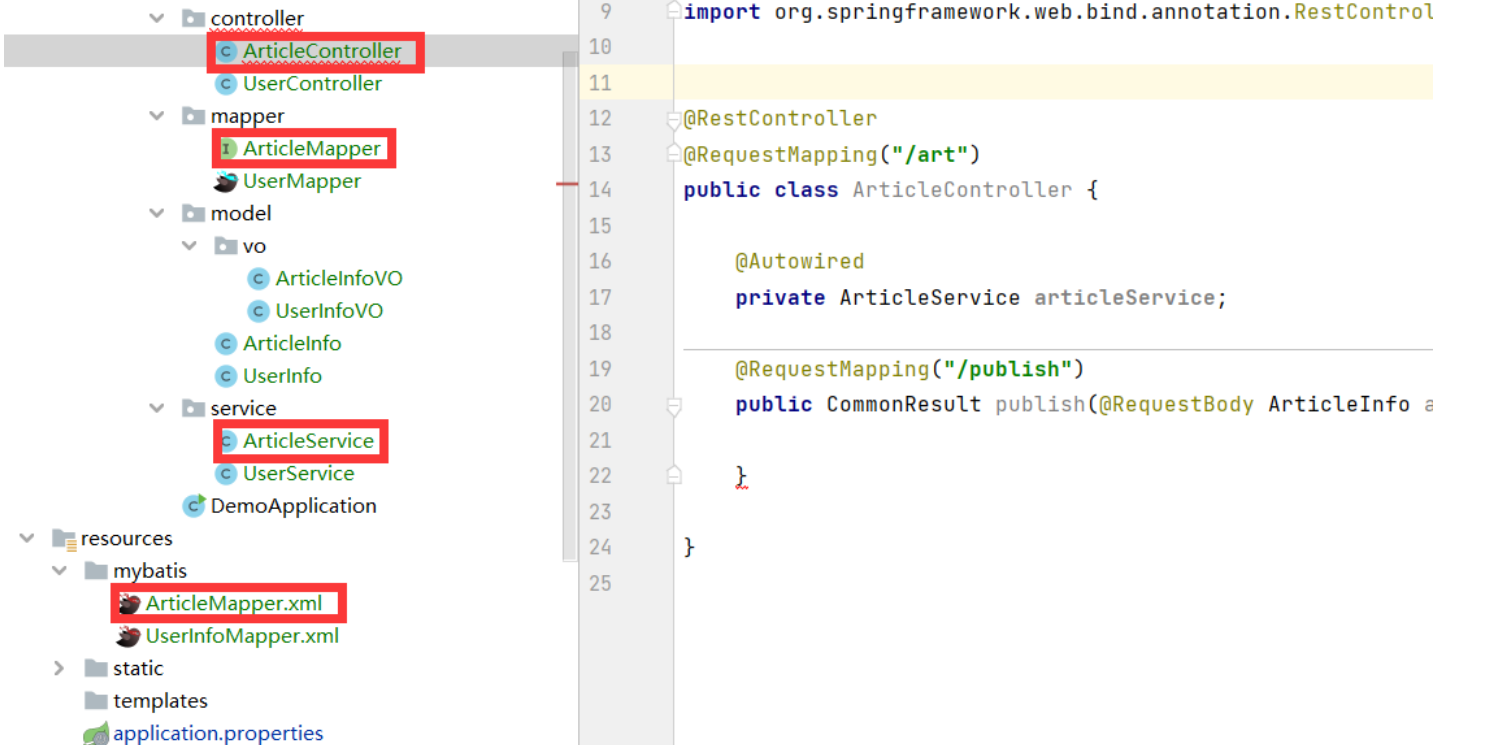Image resolution: width=1495 pixels, height=745 pixels.
Task: Click the UserInfoMapper.xml file icon
Action: point(129,636)
